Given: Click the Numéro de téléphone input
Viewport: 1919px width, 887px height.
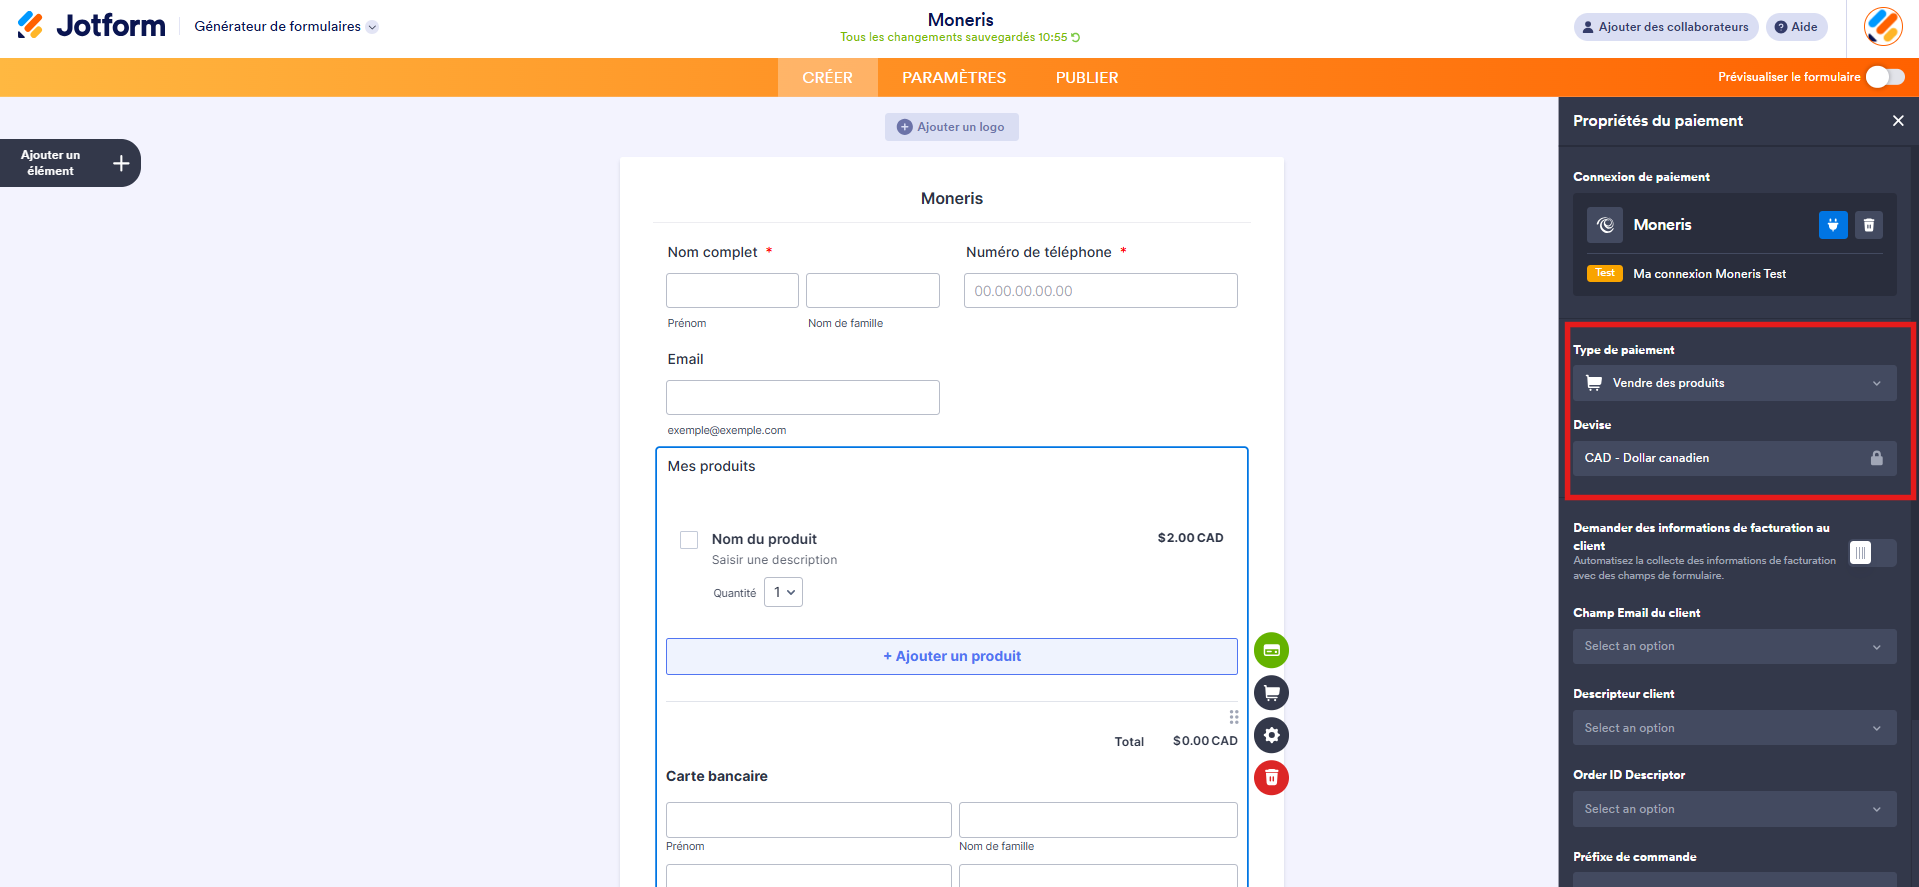Looking at the screenshot, I should click(x=1101, y=291).
